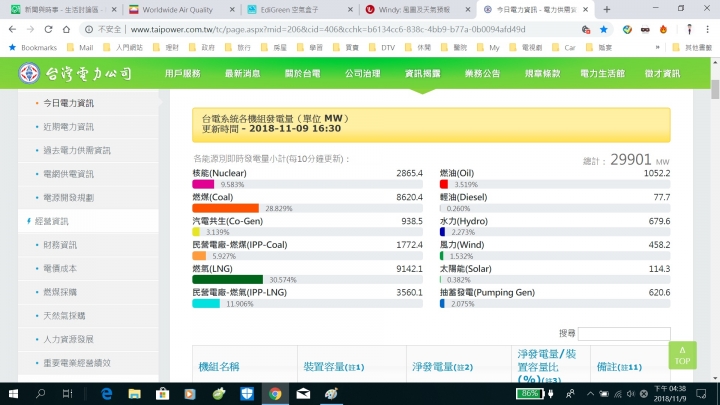
Task: Select 電價成本 in sidebar
Action: coord(60,269)
